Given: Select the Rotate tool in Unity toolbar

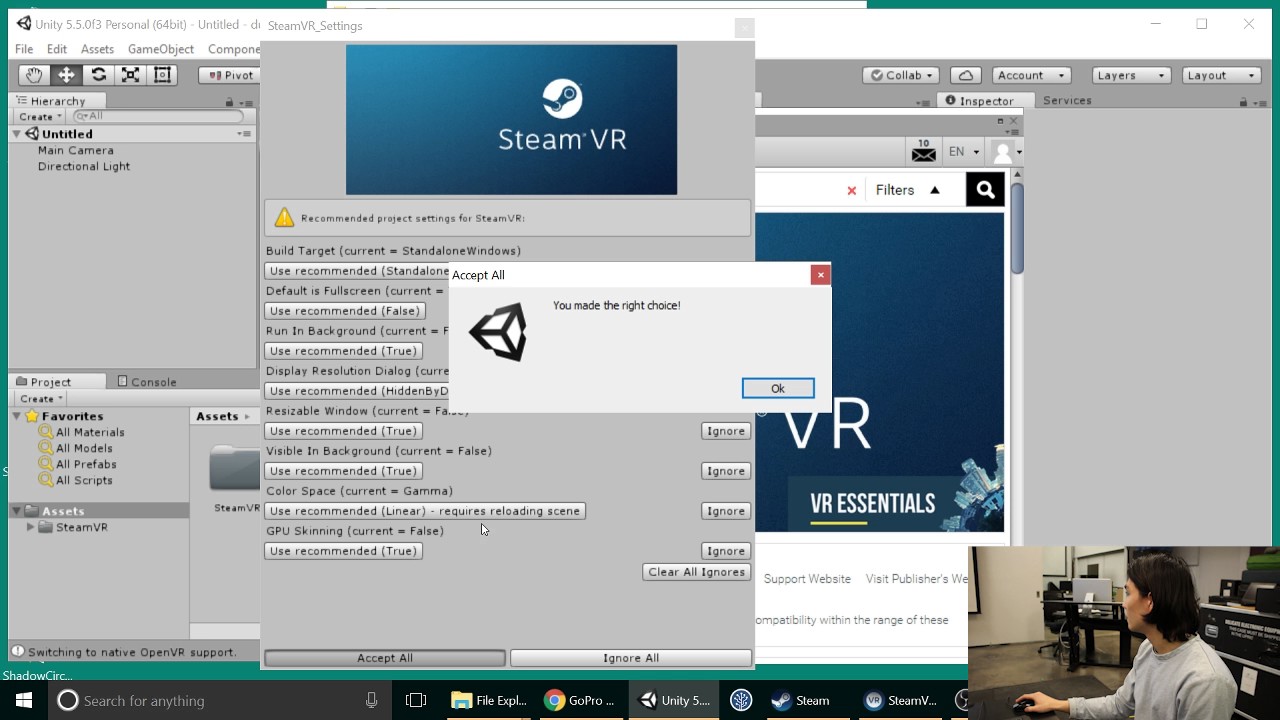Looking at the screenshot, I should (98, 75).
